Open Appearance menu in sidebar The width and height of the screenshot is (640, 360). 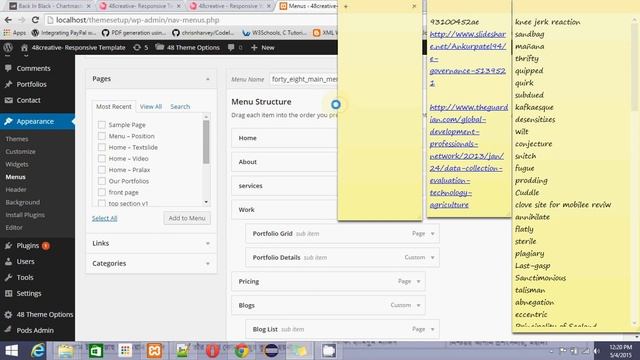click(37, 121)
